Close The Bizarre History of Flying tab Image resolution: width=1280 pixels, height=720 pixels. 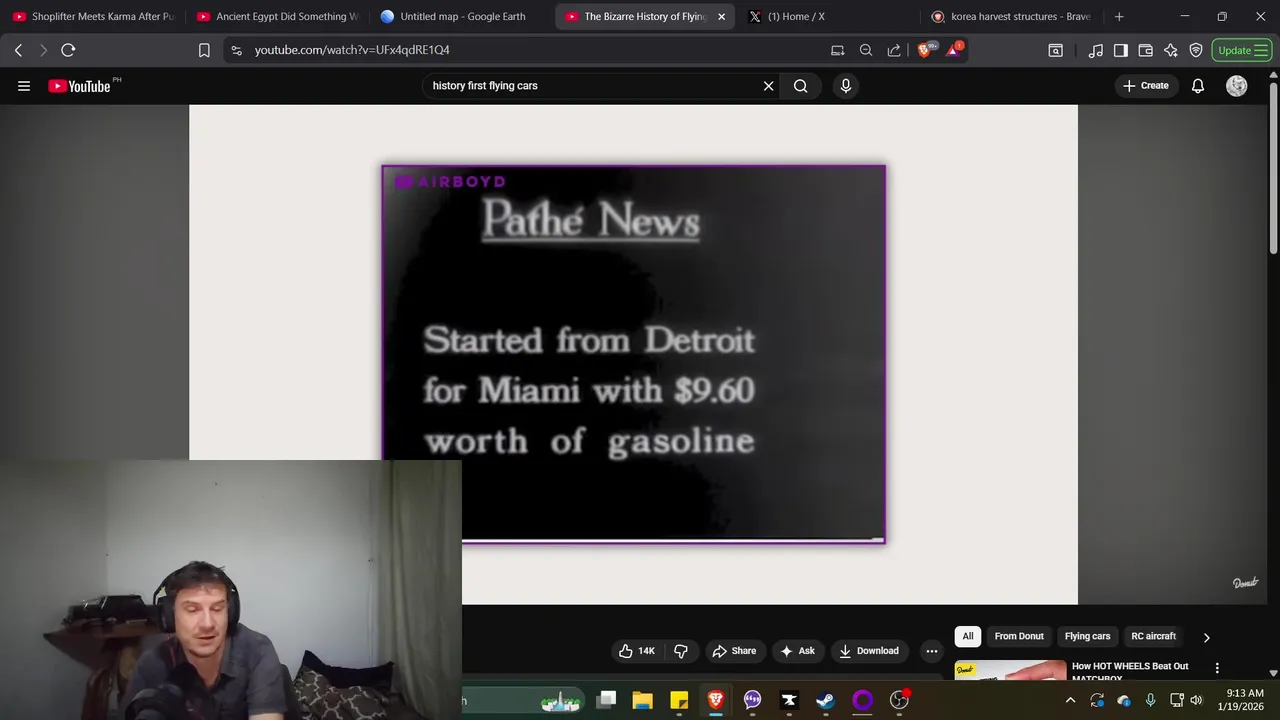pos(721,16)
